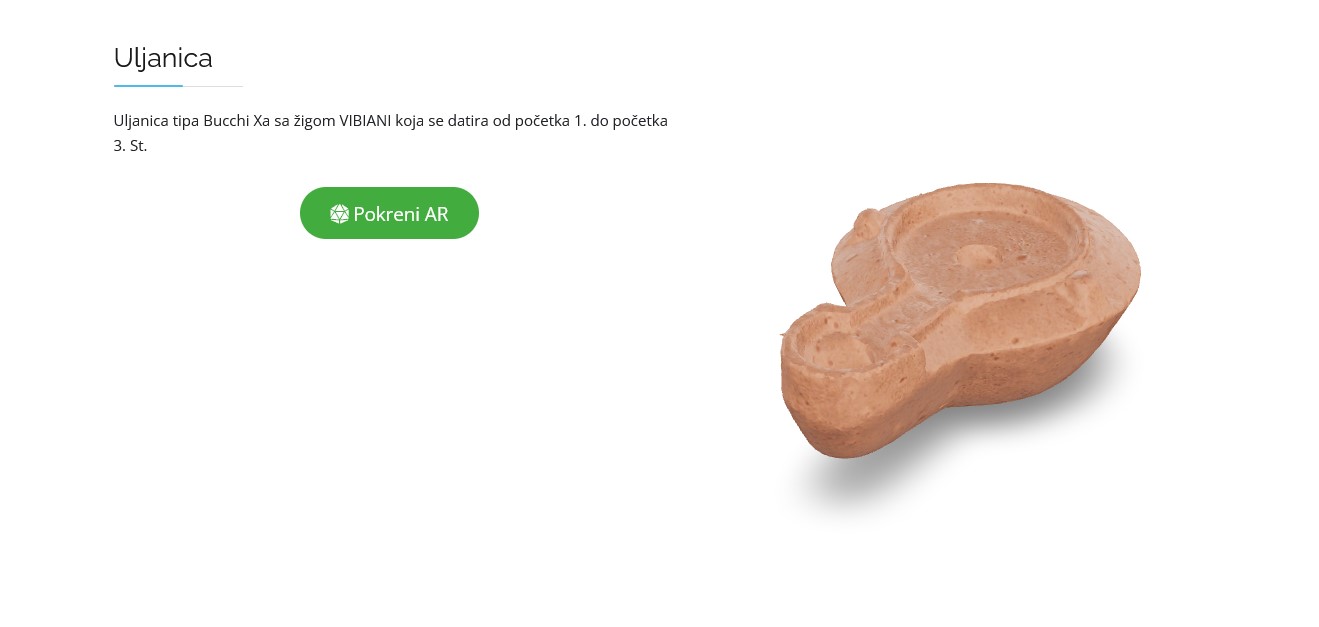The image size is (1319, 627).
Task: Click the AR letters on green button
Action: coord(437,214)
